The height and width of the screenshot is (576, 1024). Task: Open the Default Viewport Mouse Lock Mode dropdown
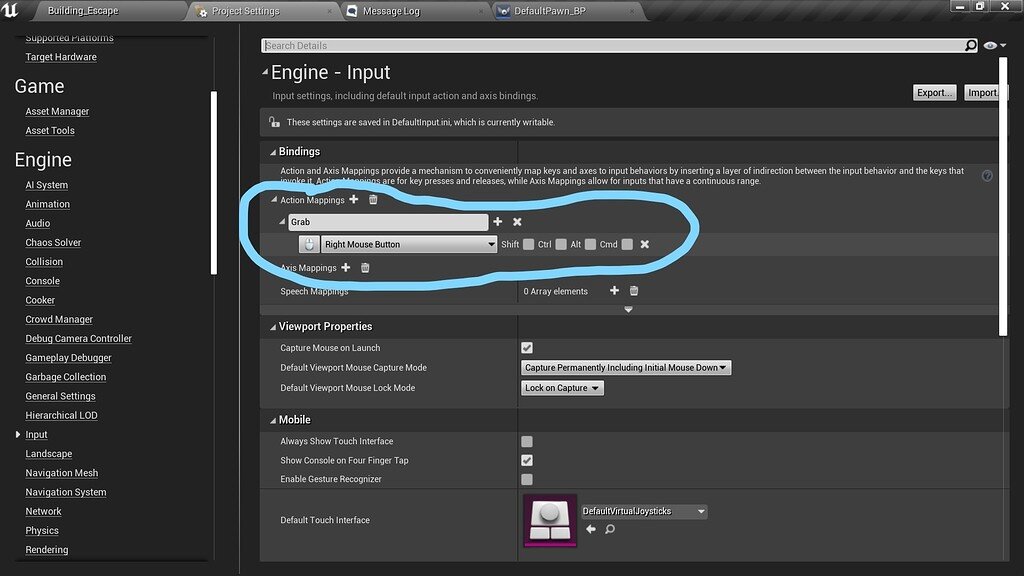[x=562, y=387]
